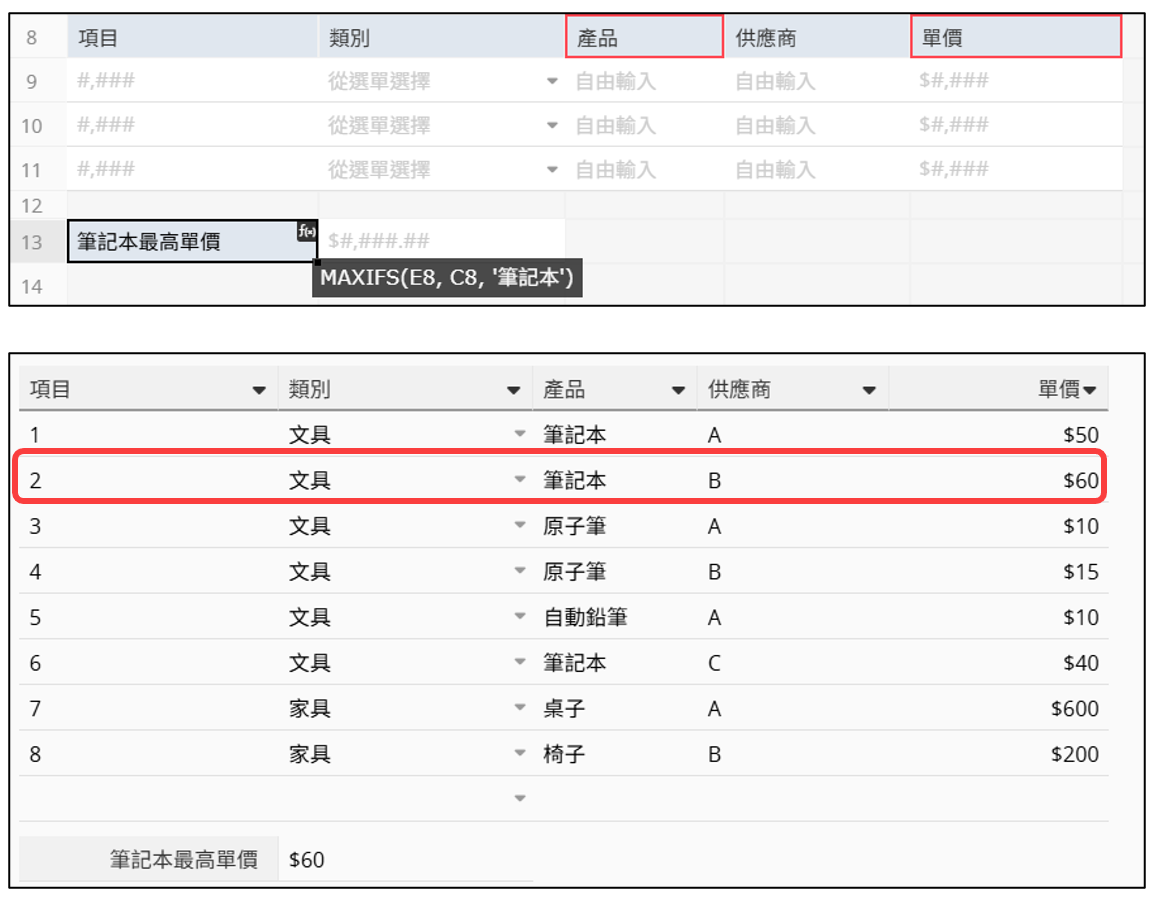Image resolution: width=1159 pixels, height=898 pixels.
Task: Click the $60 value beside bottom 筆記本最高單價
Action: 307,860
